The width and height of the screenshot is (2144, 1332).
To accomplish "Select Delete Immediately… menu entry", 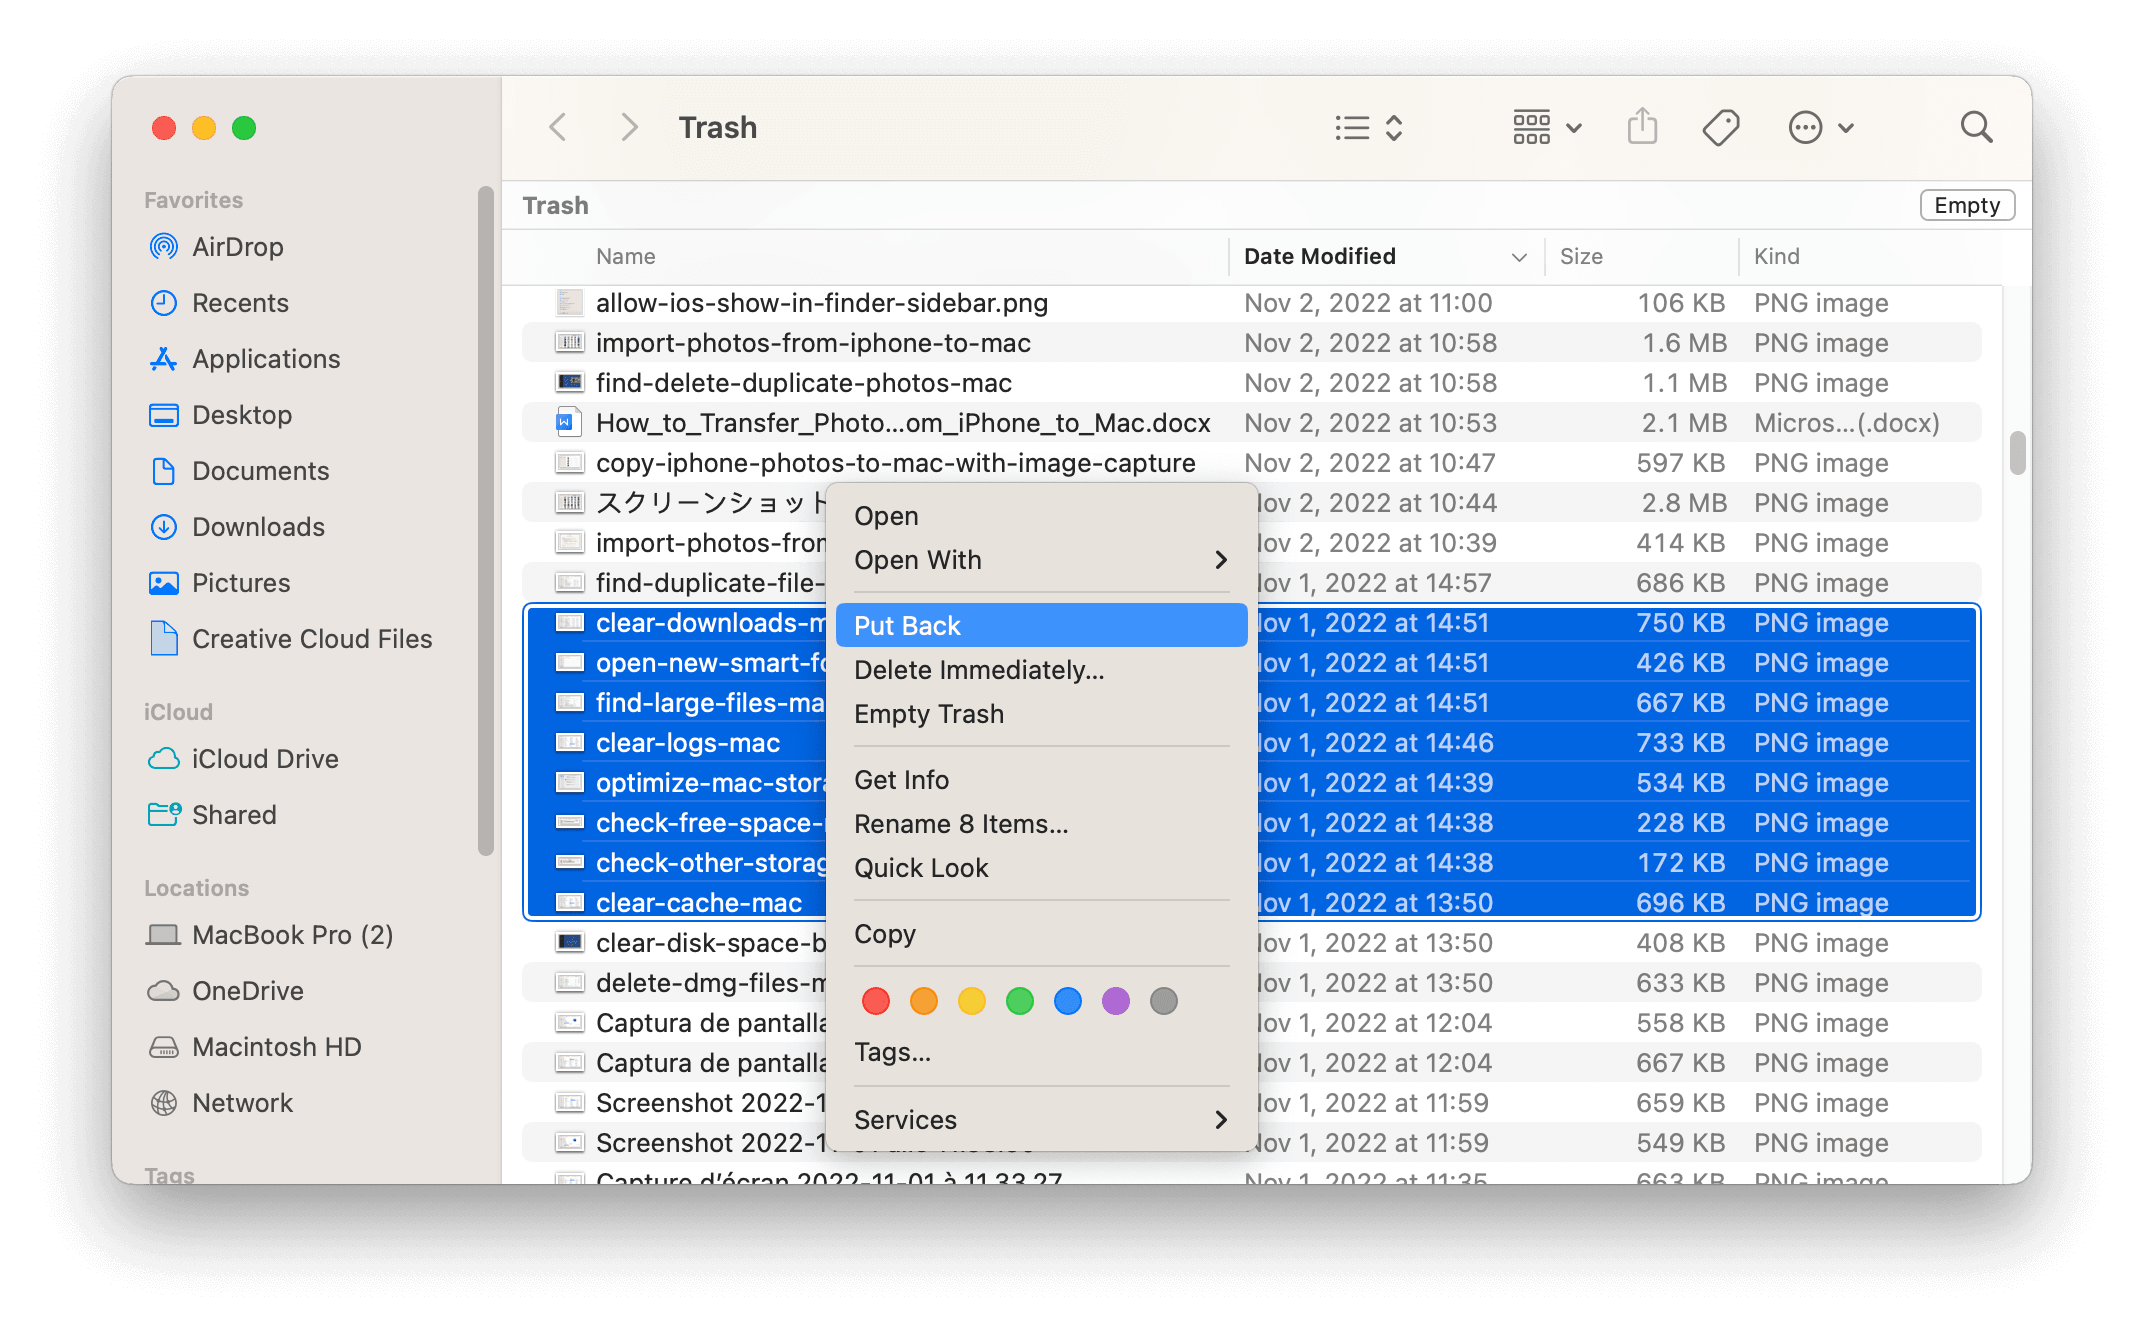I will pyautogui.click(x=979, y=670).
